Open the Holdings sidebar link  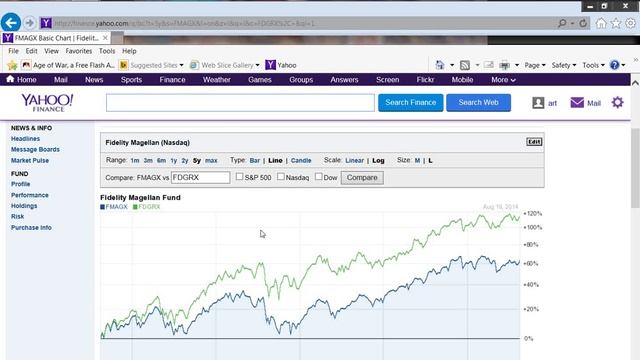[x=24, y=206]
